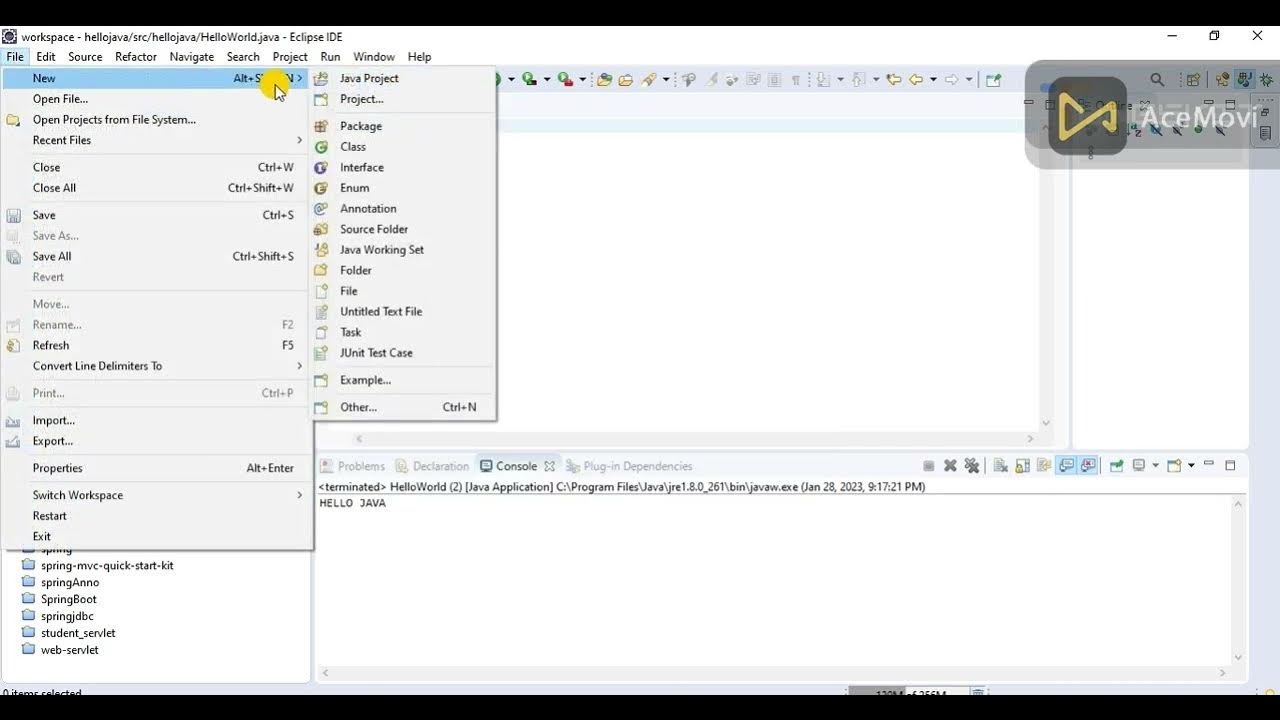Select Class in the New submenu
This screenshot has height=720, width=1280.
tap(403, 146)
